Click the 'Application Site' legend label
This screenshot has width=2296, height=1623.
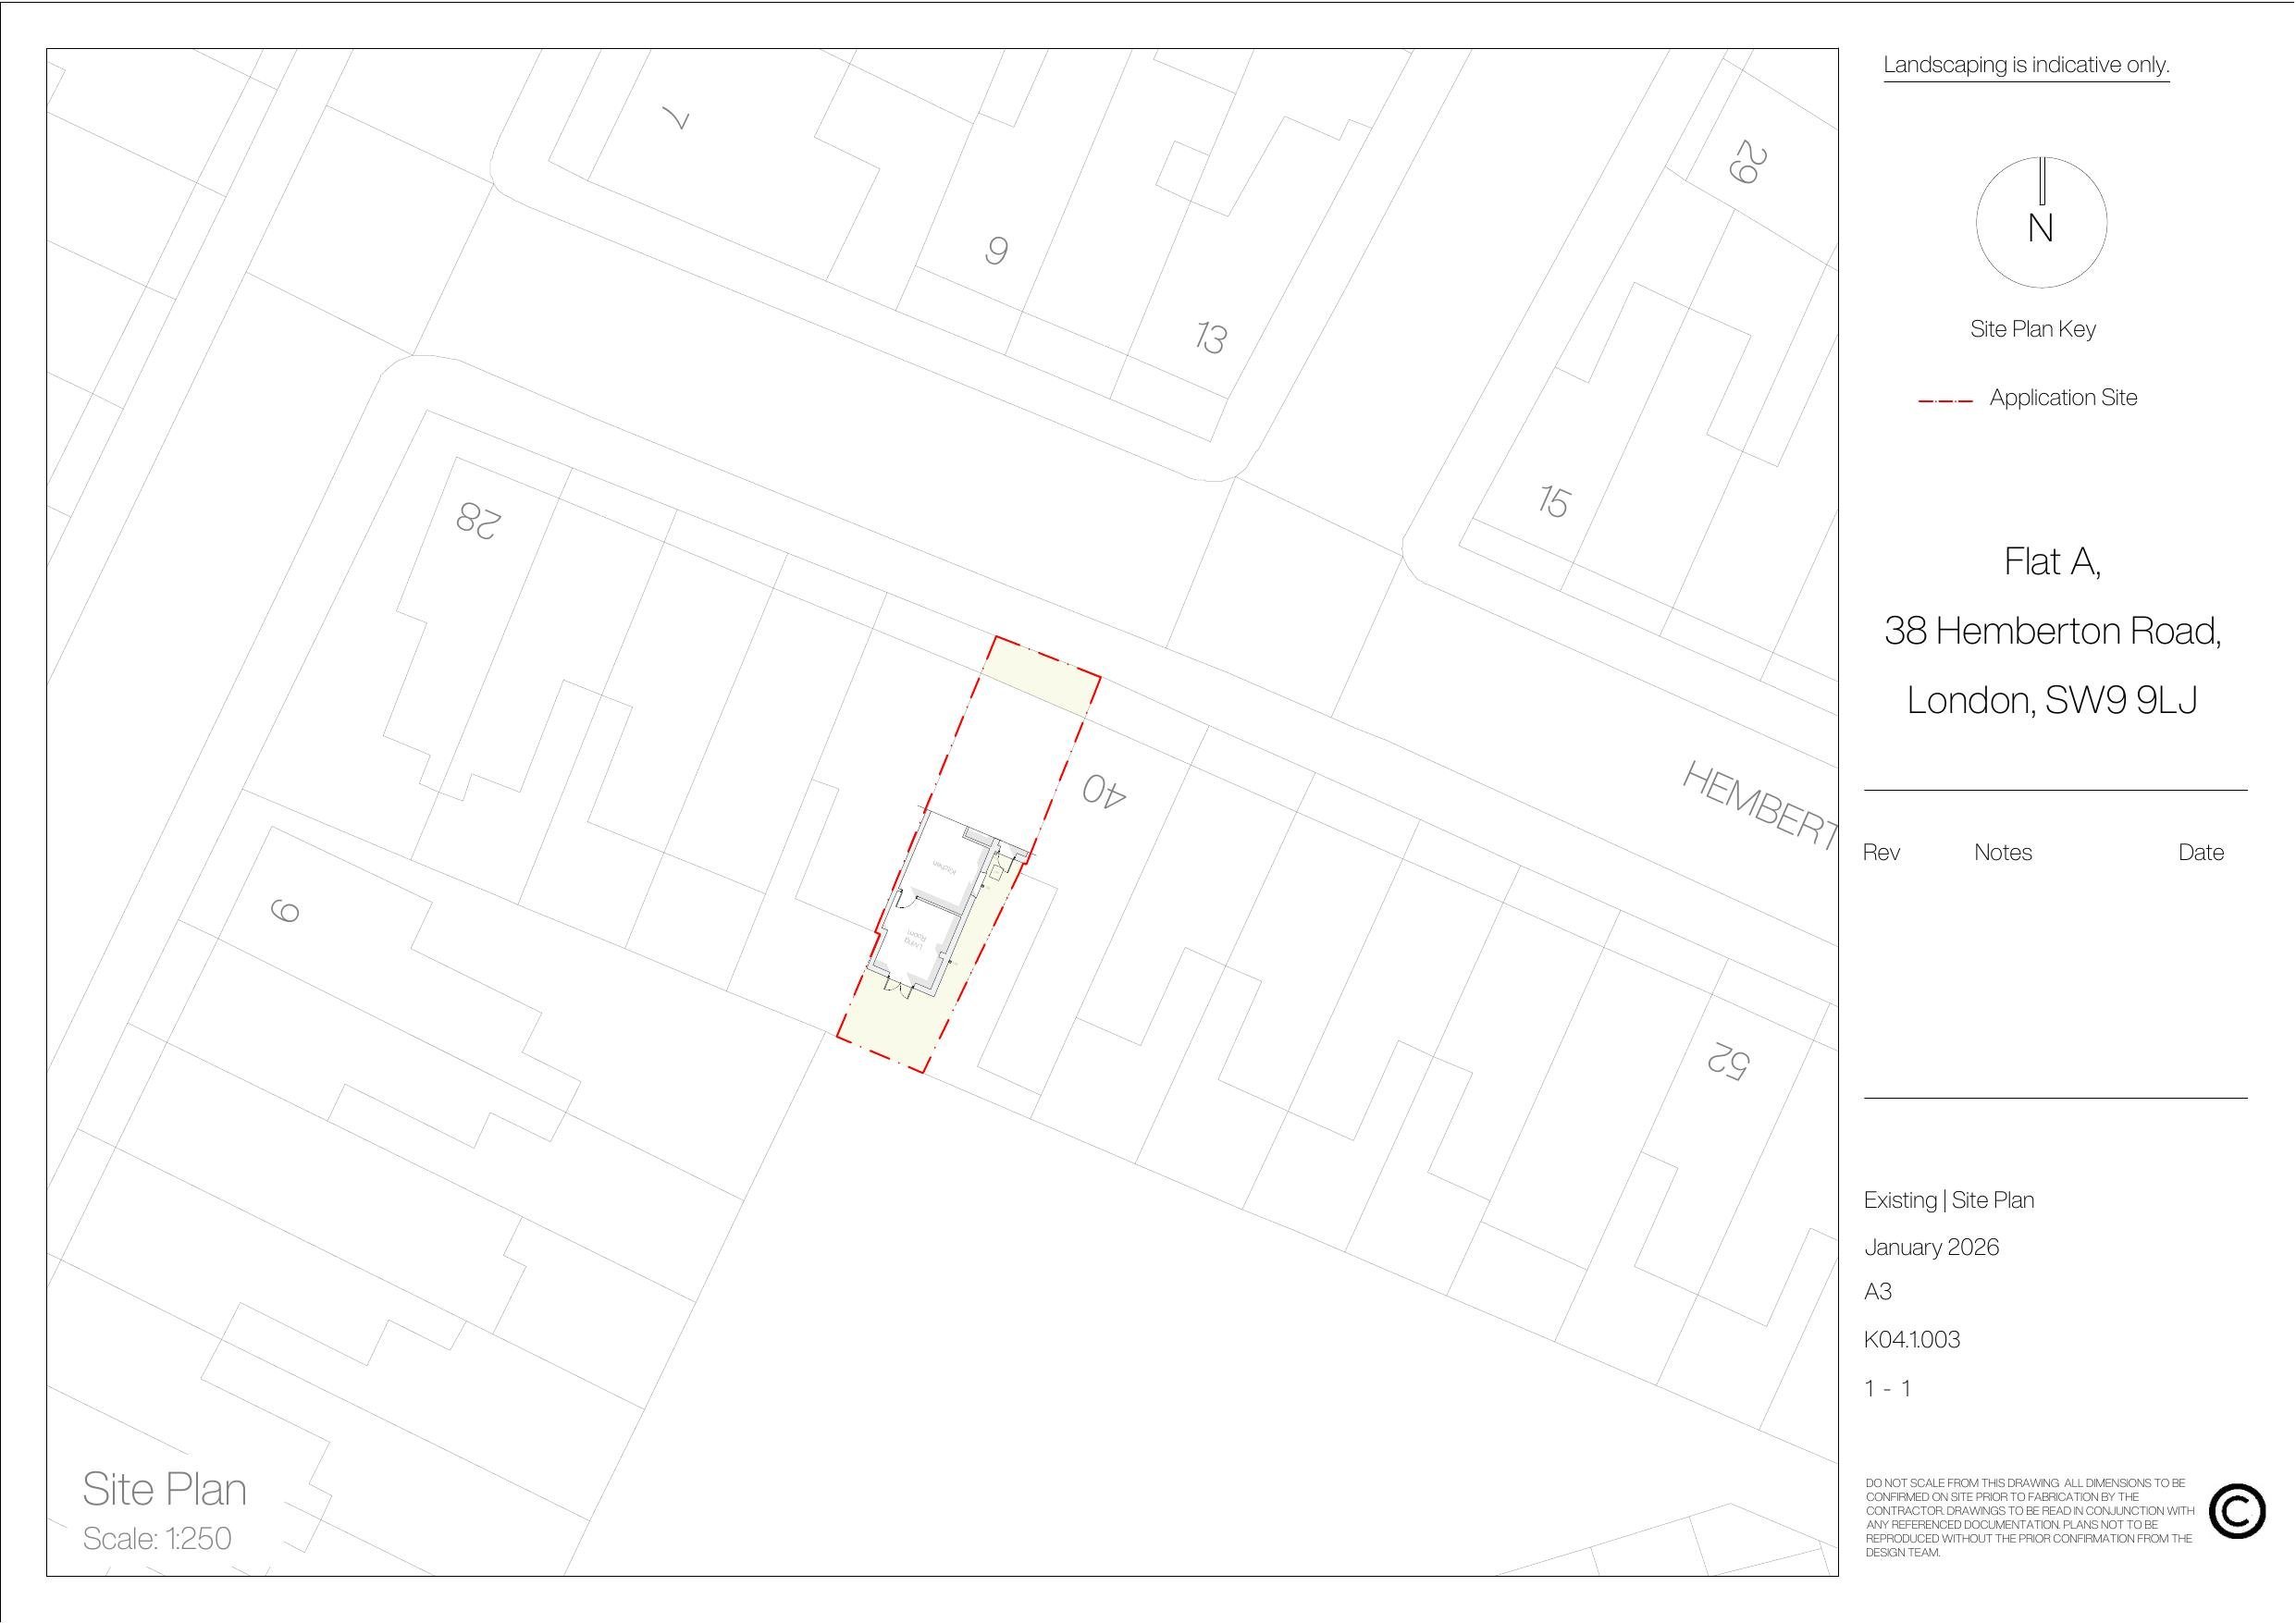pyautogui.click(x=2063, y=398)
